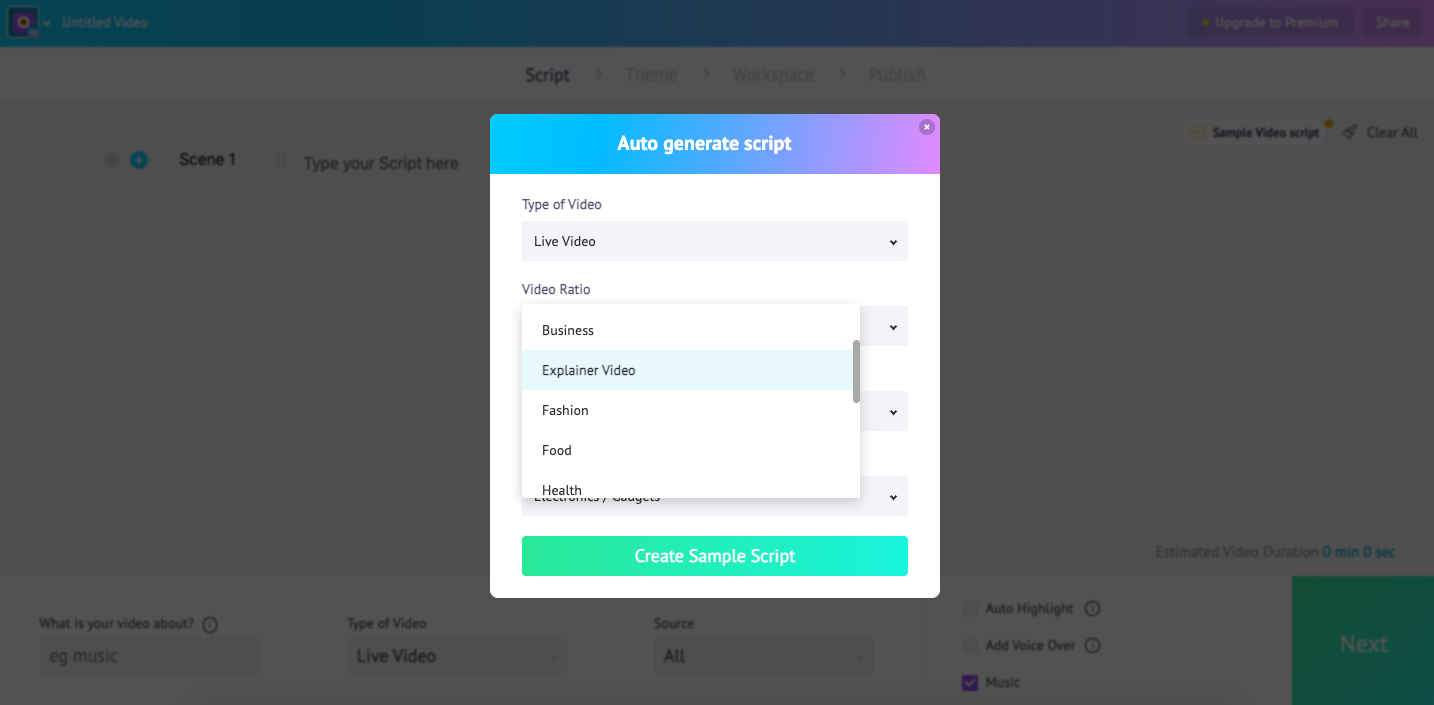Click info icon beside 'What is your video about?'
Screen dimensions: 1434x705
pyautogui.click(x=210, y=625)
